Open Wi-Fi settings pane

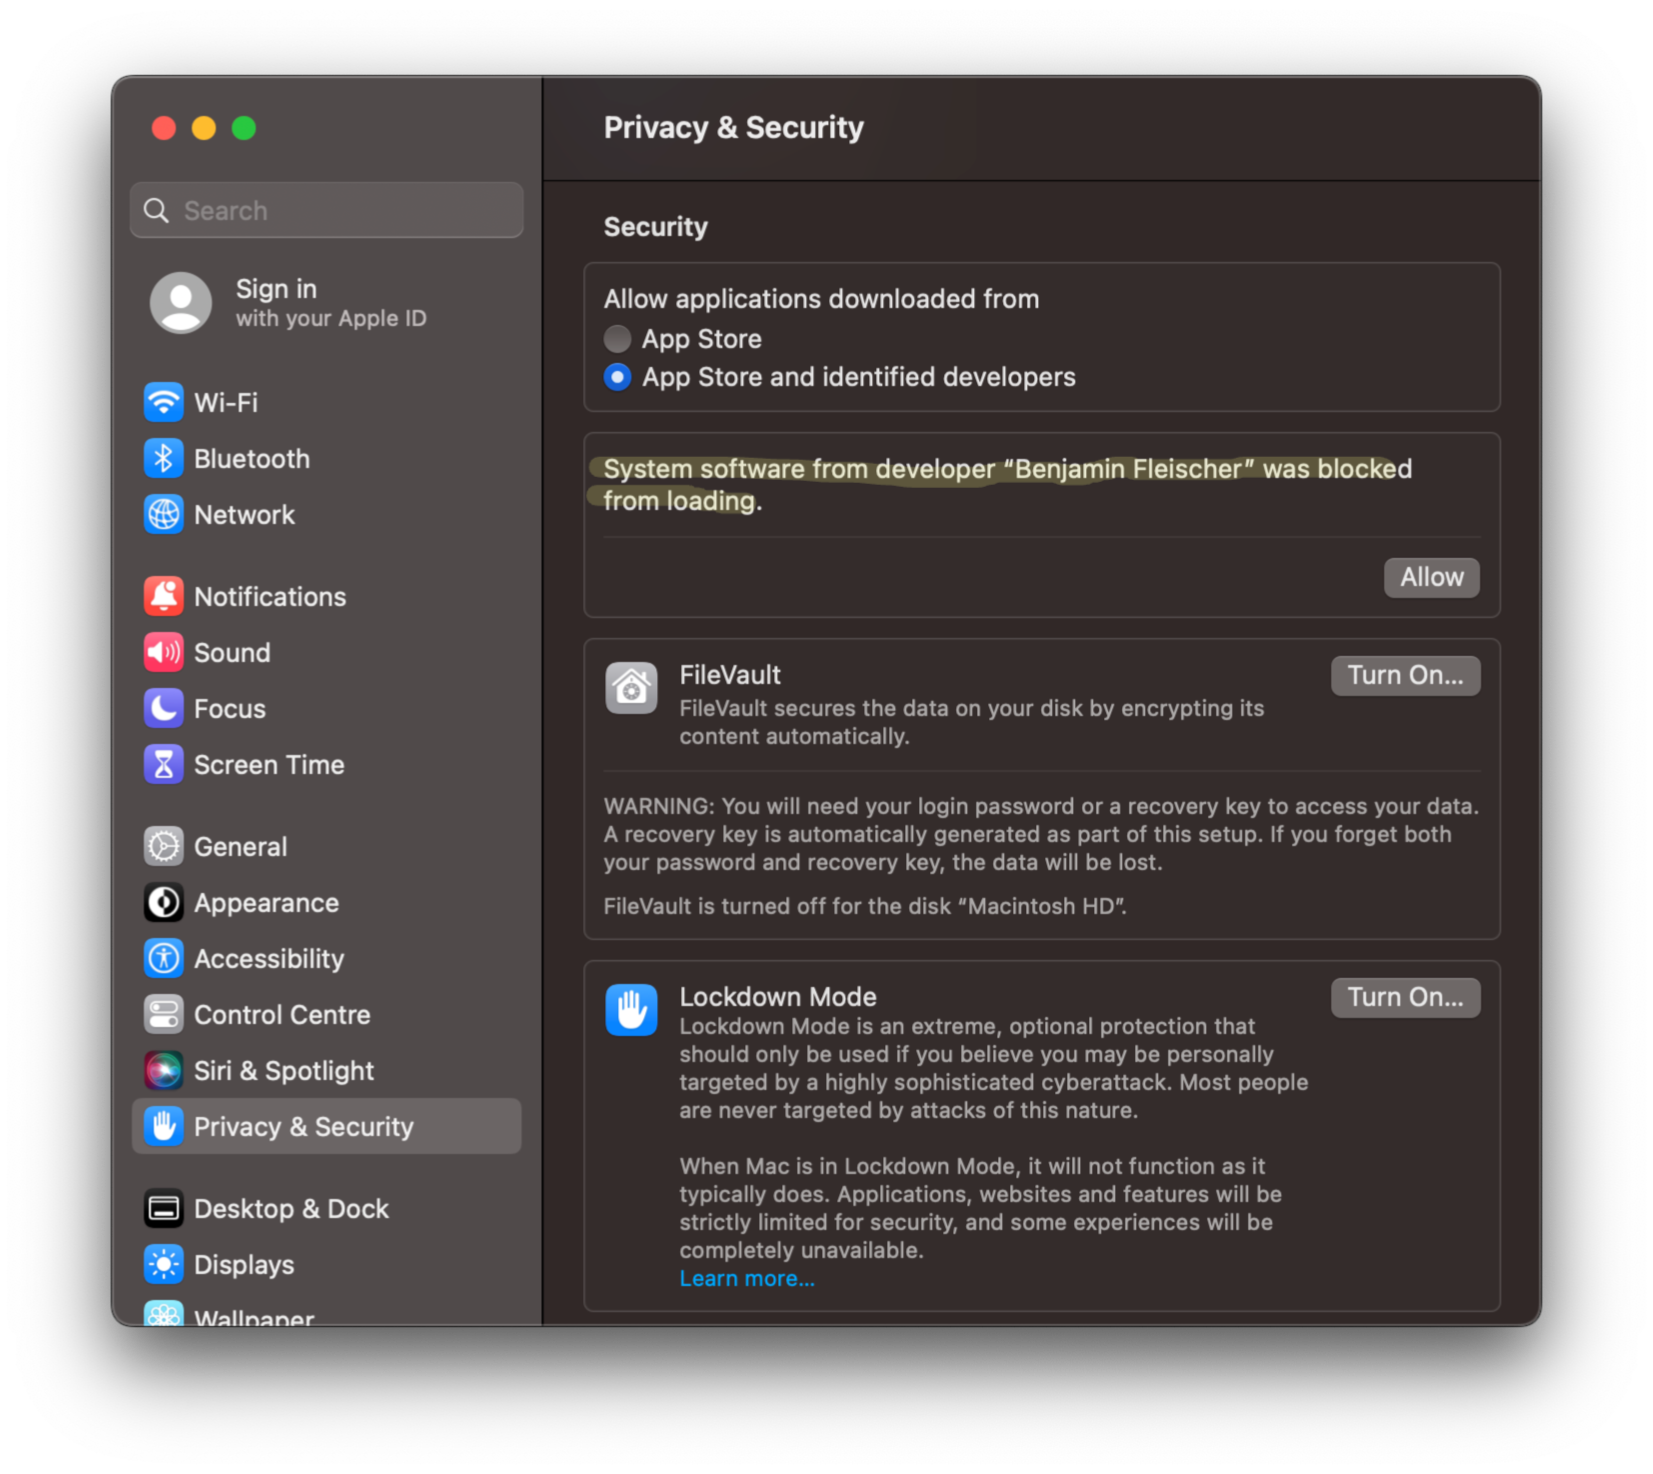[x=326, y=402]
